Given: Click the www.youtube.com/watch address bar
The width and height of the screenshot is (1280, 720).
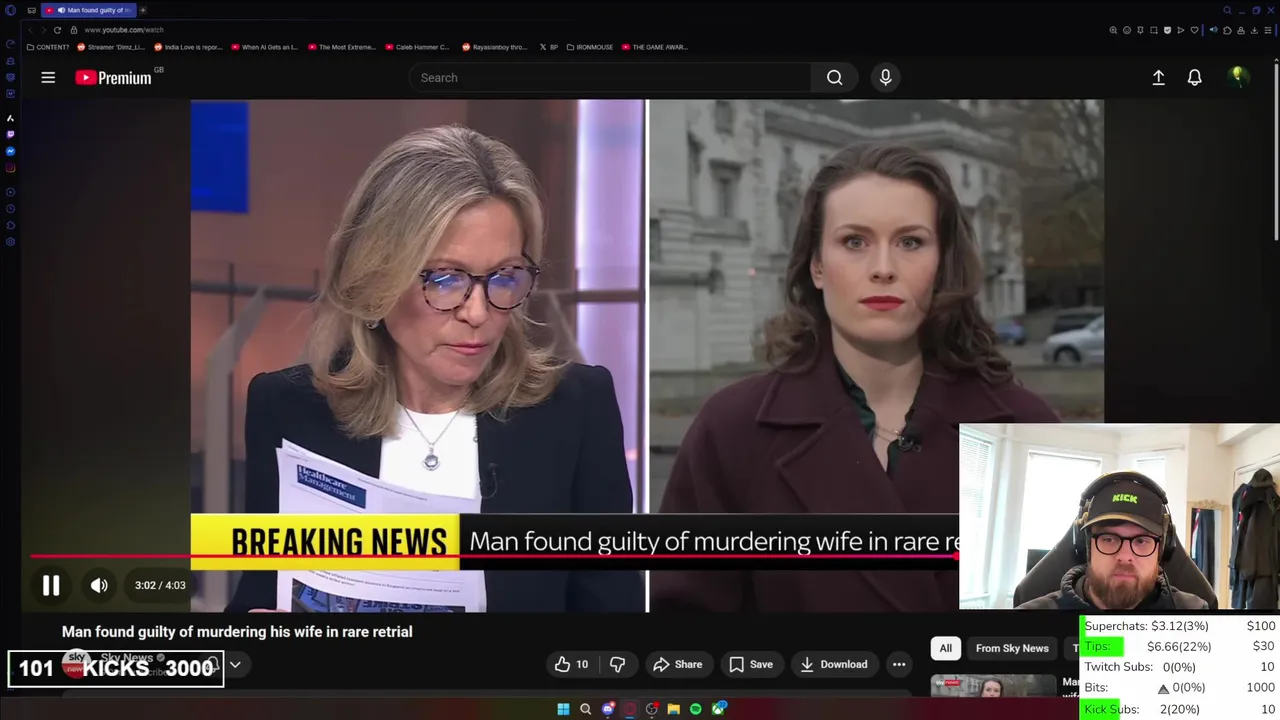Looking at the screenshot, I should pyautogui.click(x=124, y=30).
